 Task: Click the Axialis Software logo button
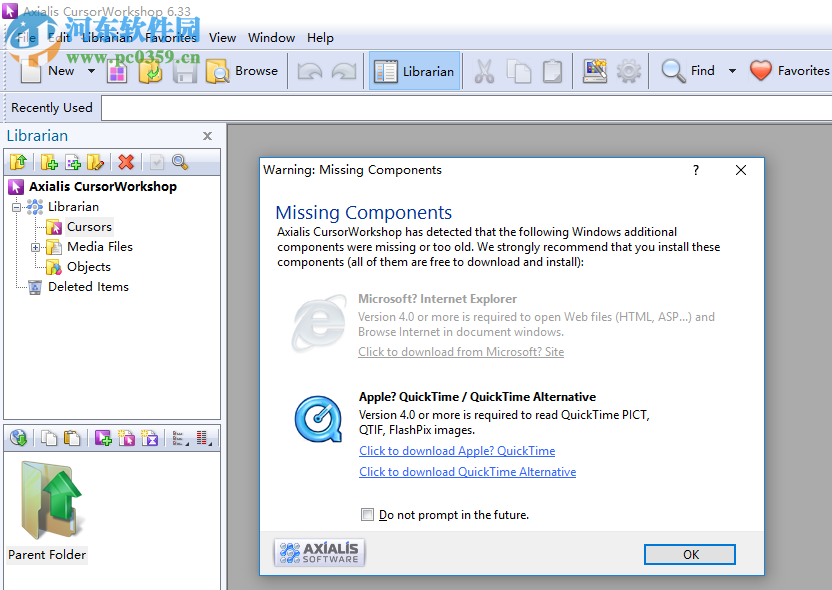[x=319, y=553]
